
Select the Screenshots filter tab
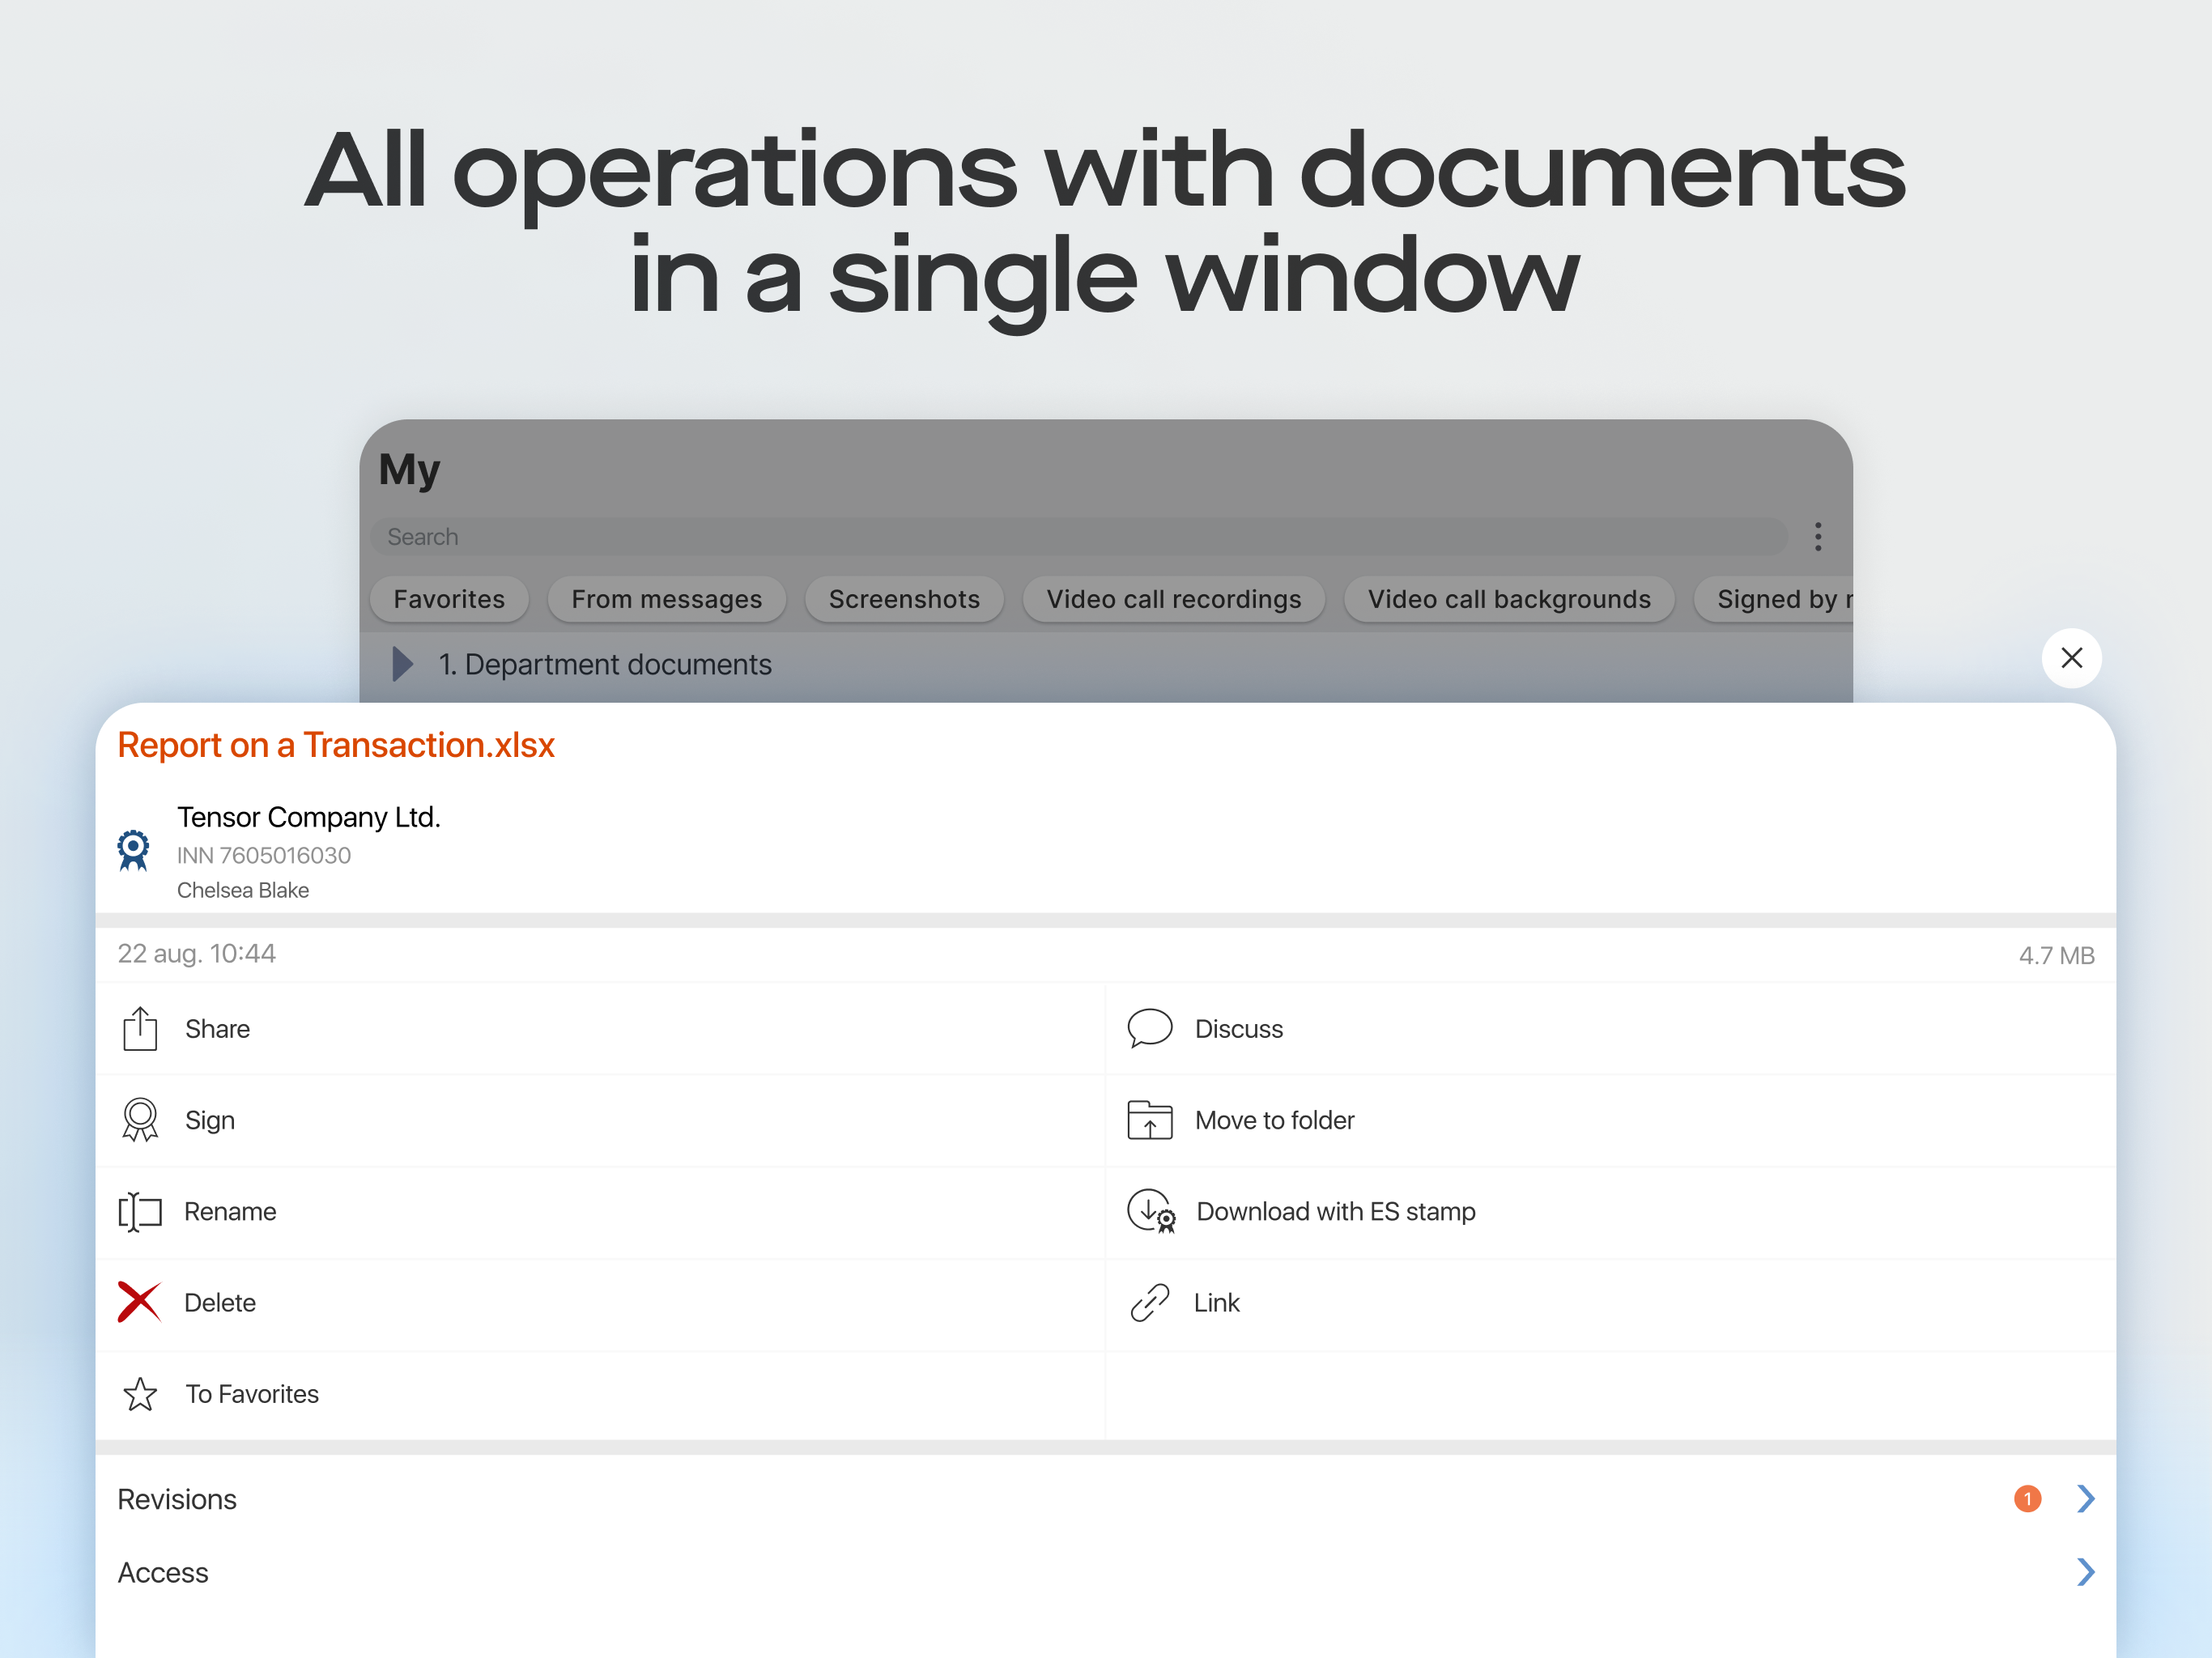904,599
